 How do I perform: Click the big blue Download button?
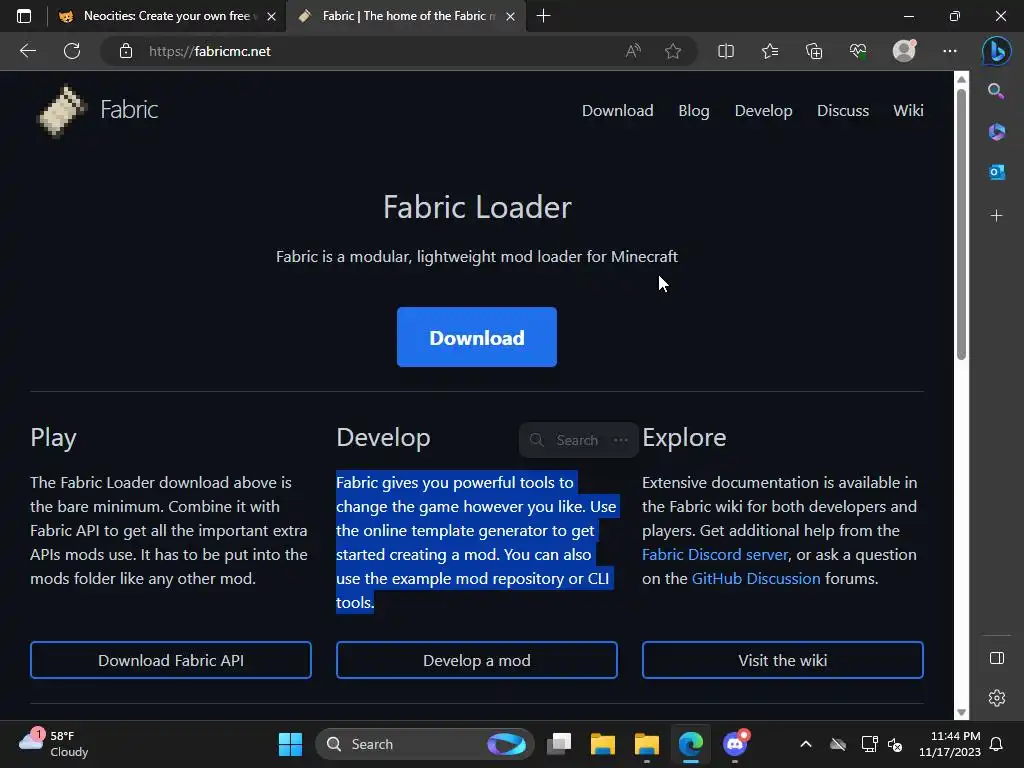pos(477,337)
